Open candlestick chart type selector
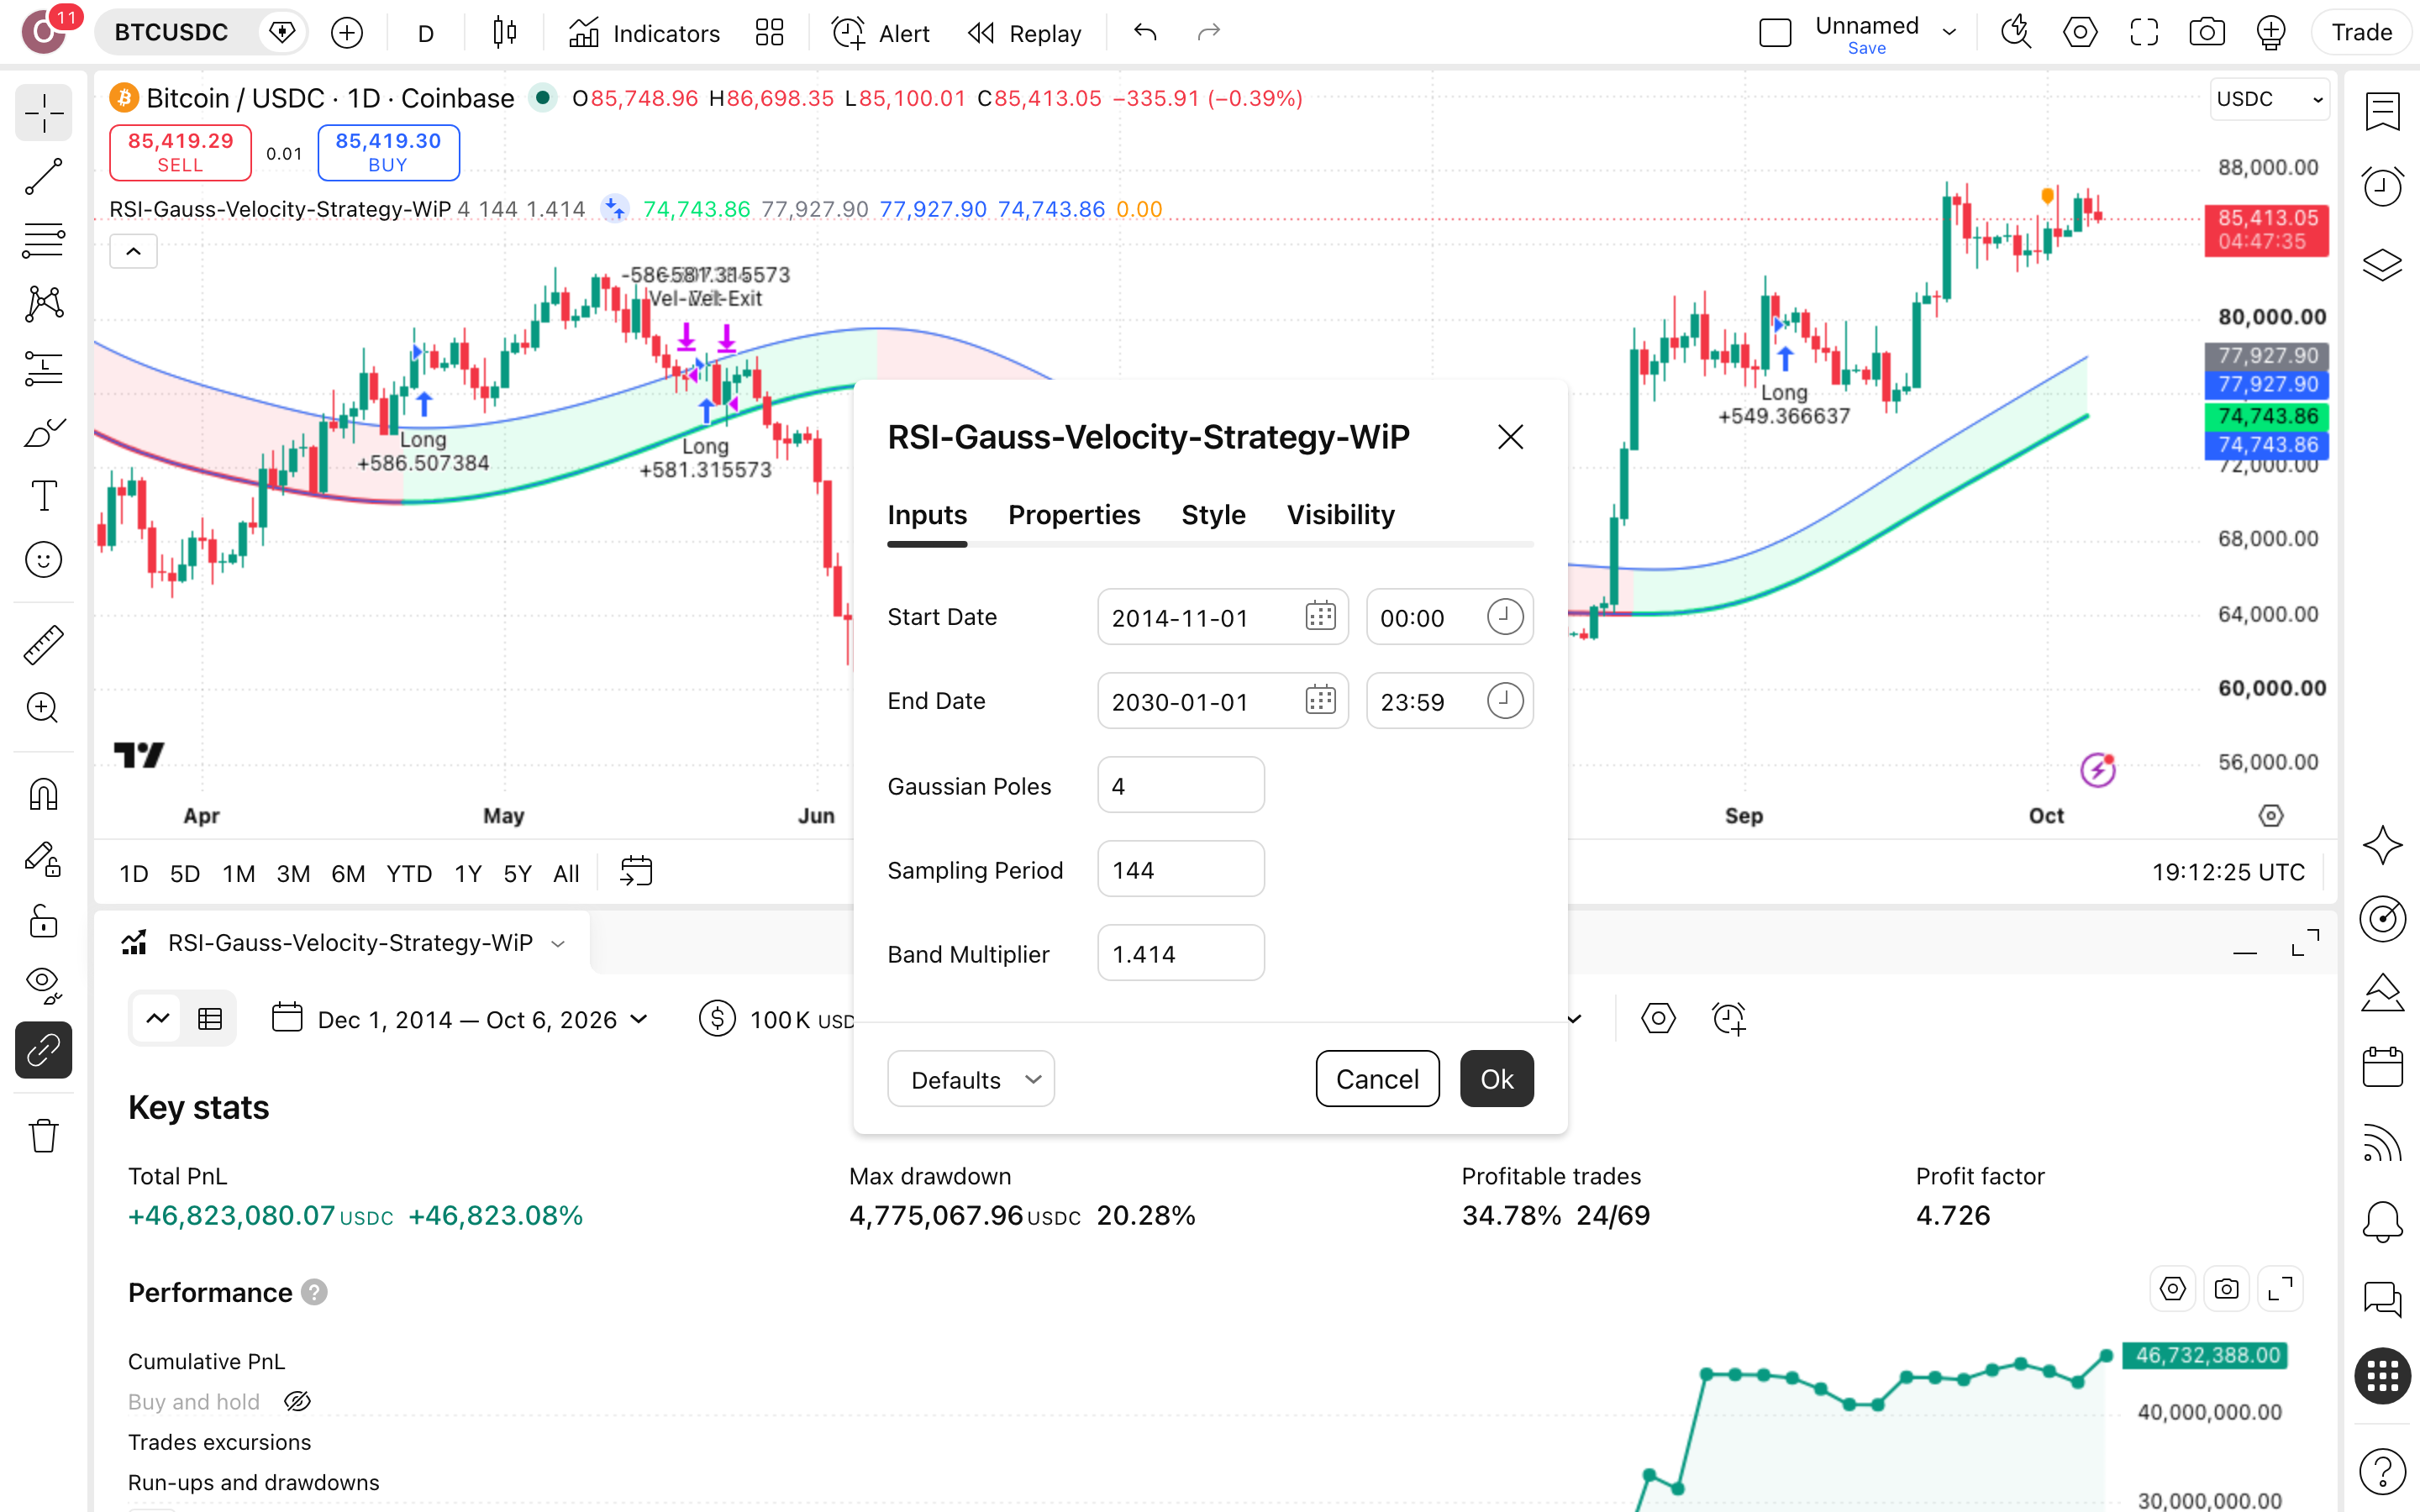This screenshot has height=1512, width=2420. click(x=505, y=33)
